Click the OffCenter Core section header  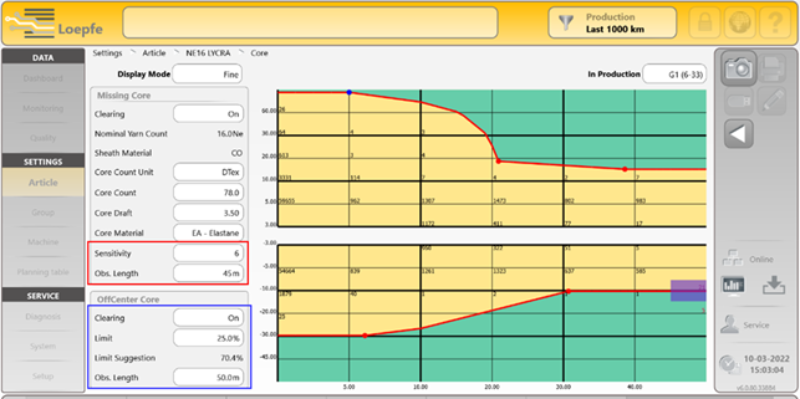tap(128, 300)
